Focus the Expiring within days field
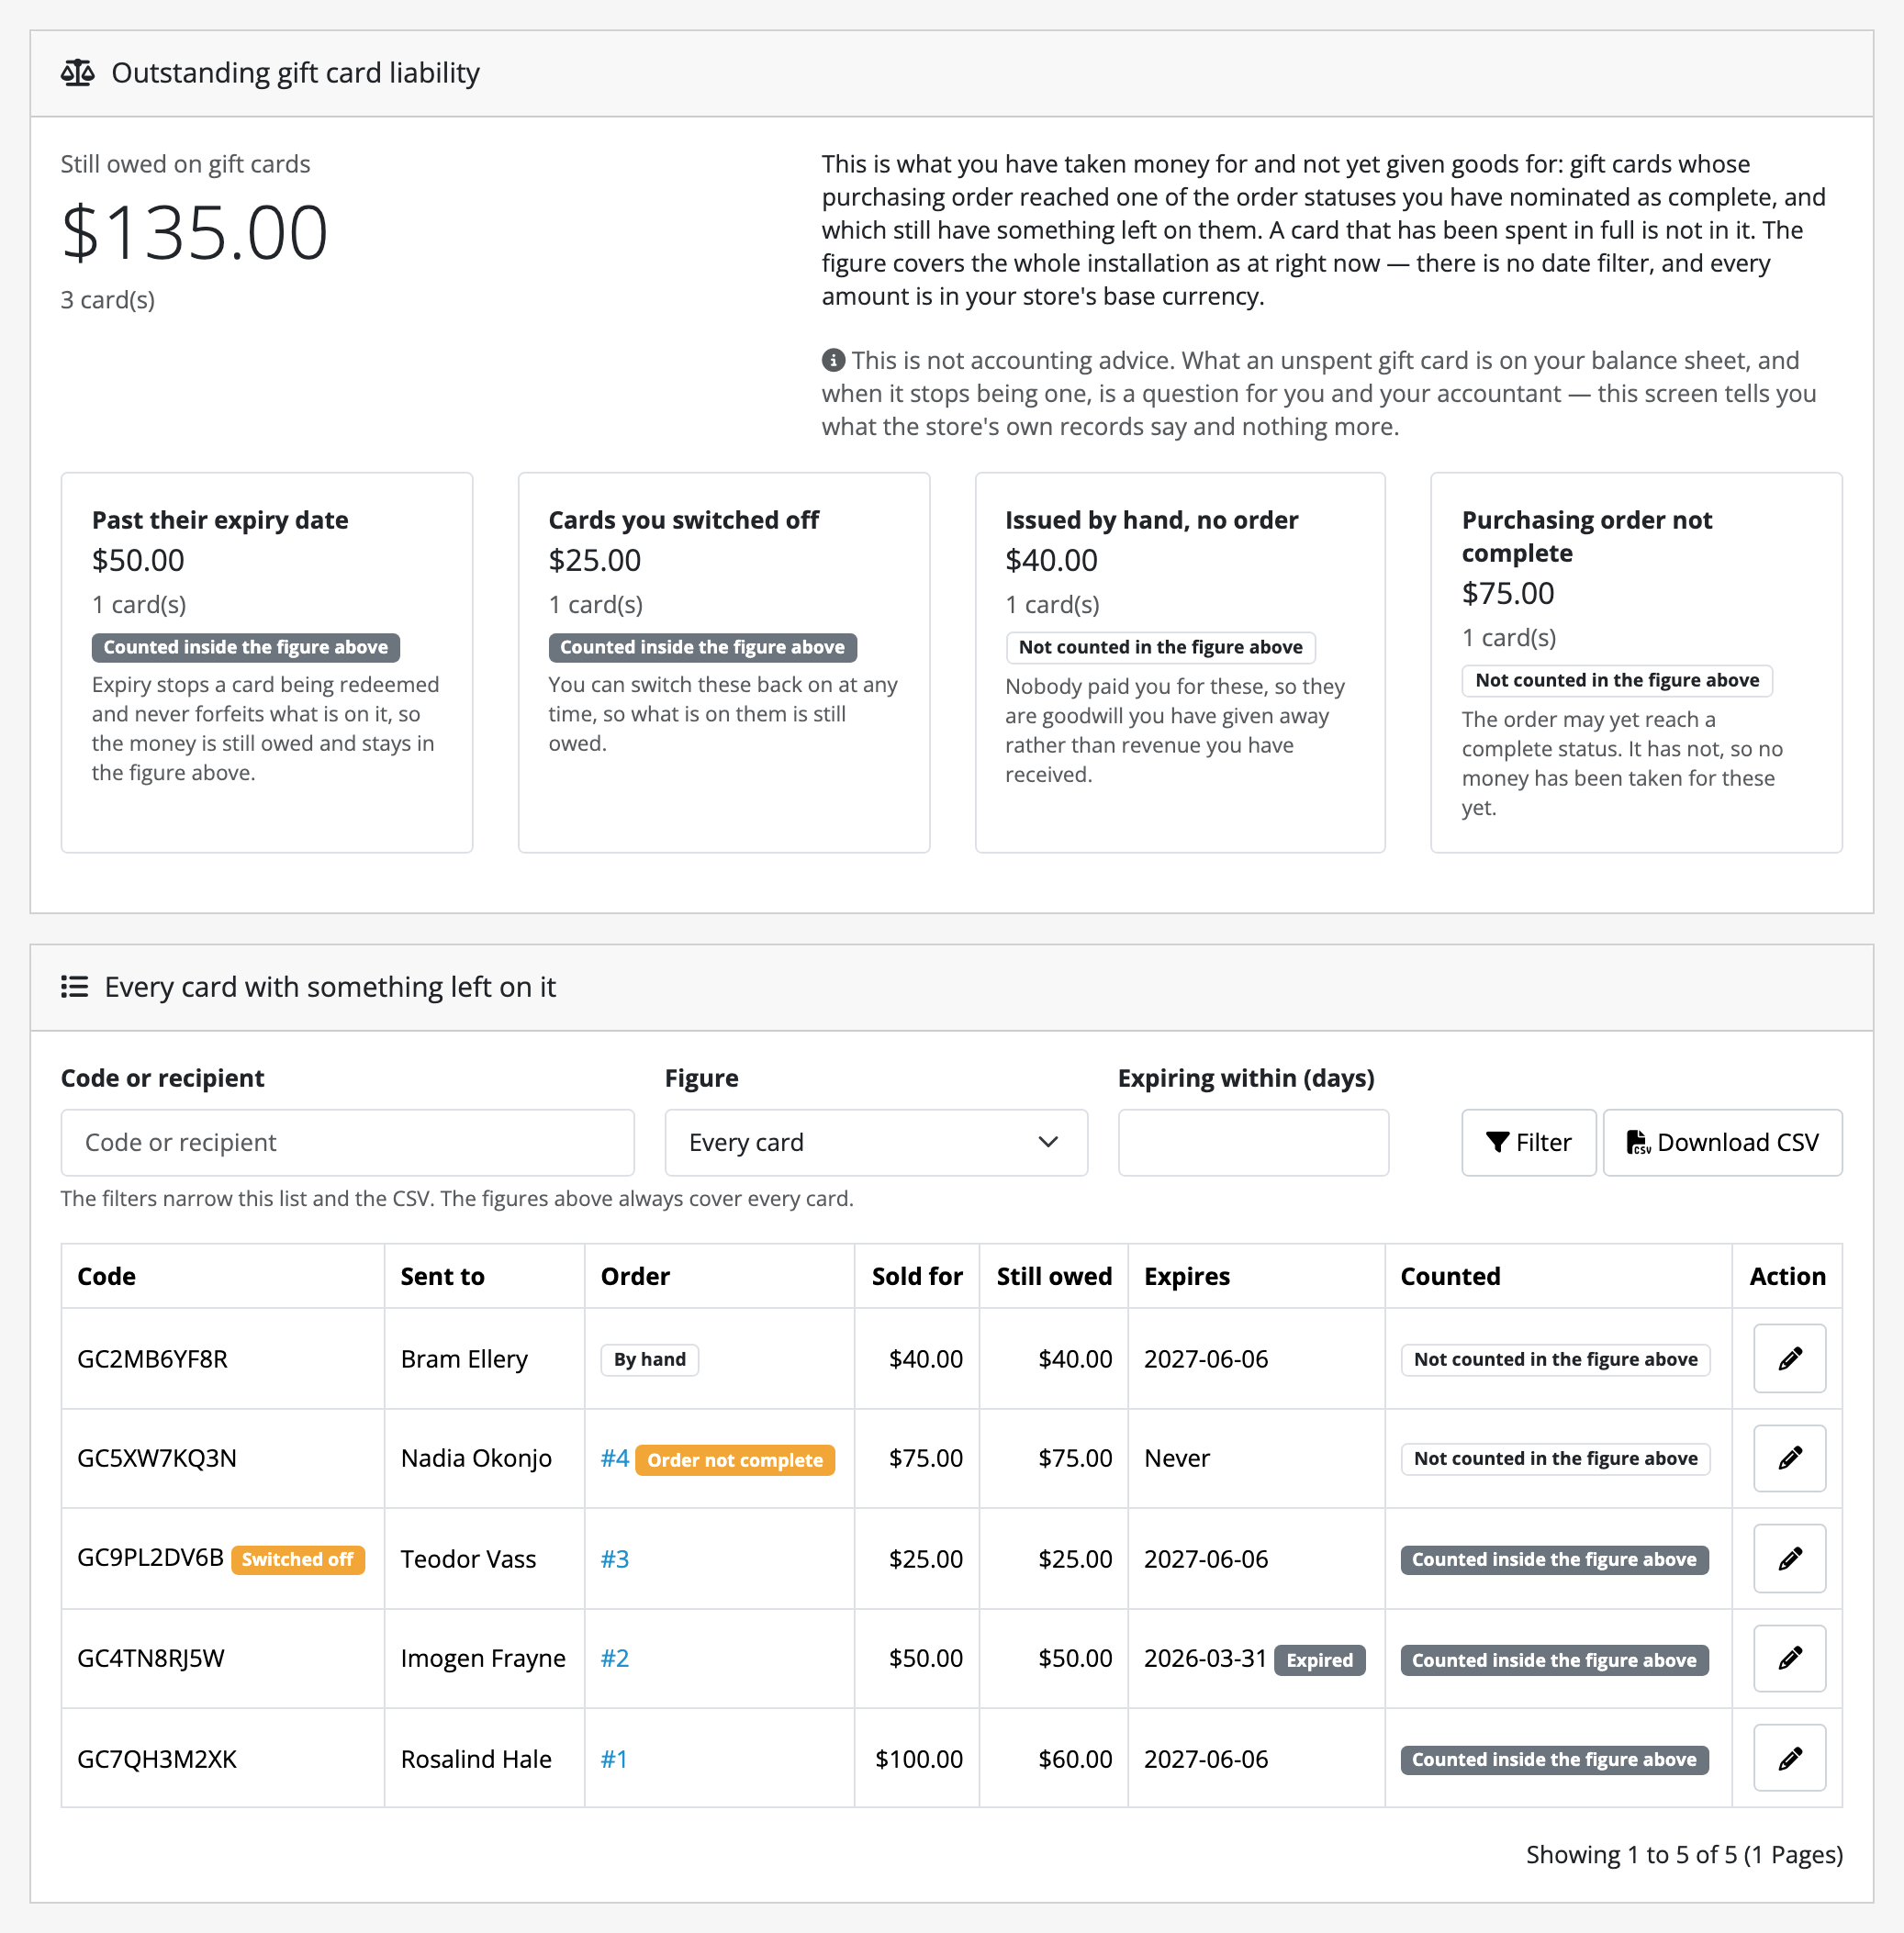This screenshot has height=1933, width=1904. (x=1253, y=1142)
